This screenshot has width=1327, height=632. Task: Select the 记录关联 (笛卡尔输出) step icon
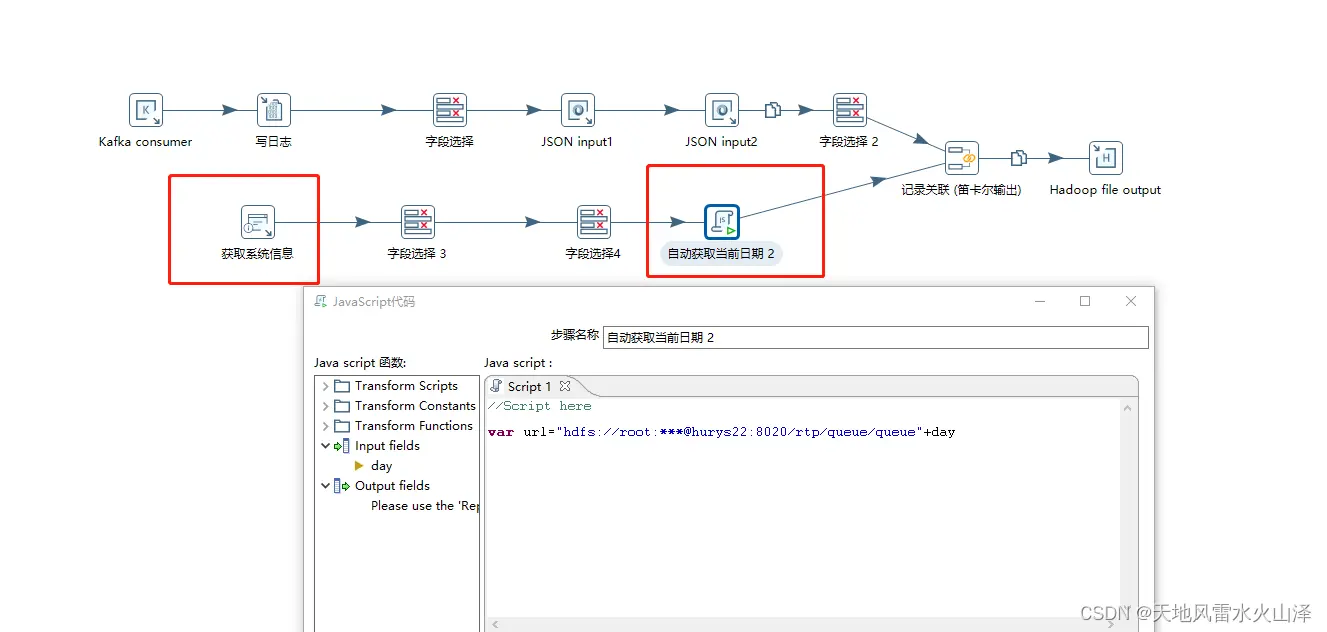tap(961, 158)
